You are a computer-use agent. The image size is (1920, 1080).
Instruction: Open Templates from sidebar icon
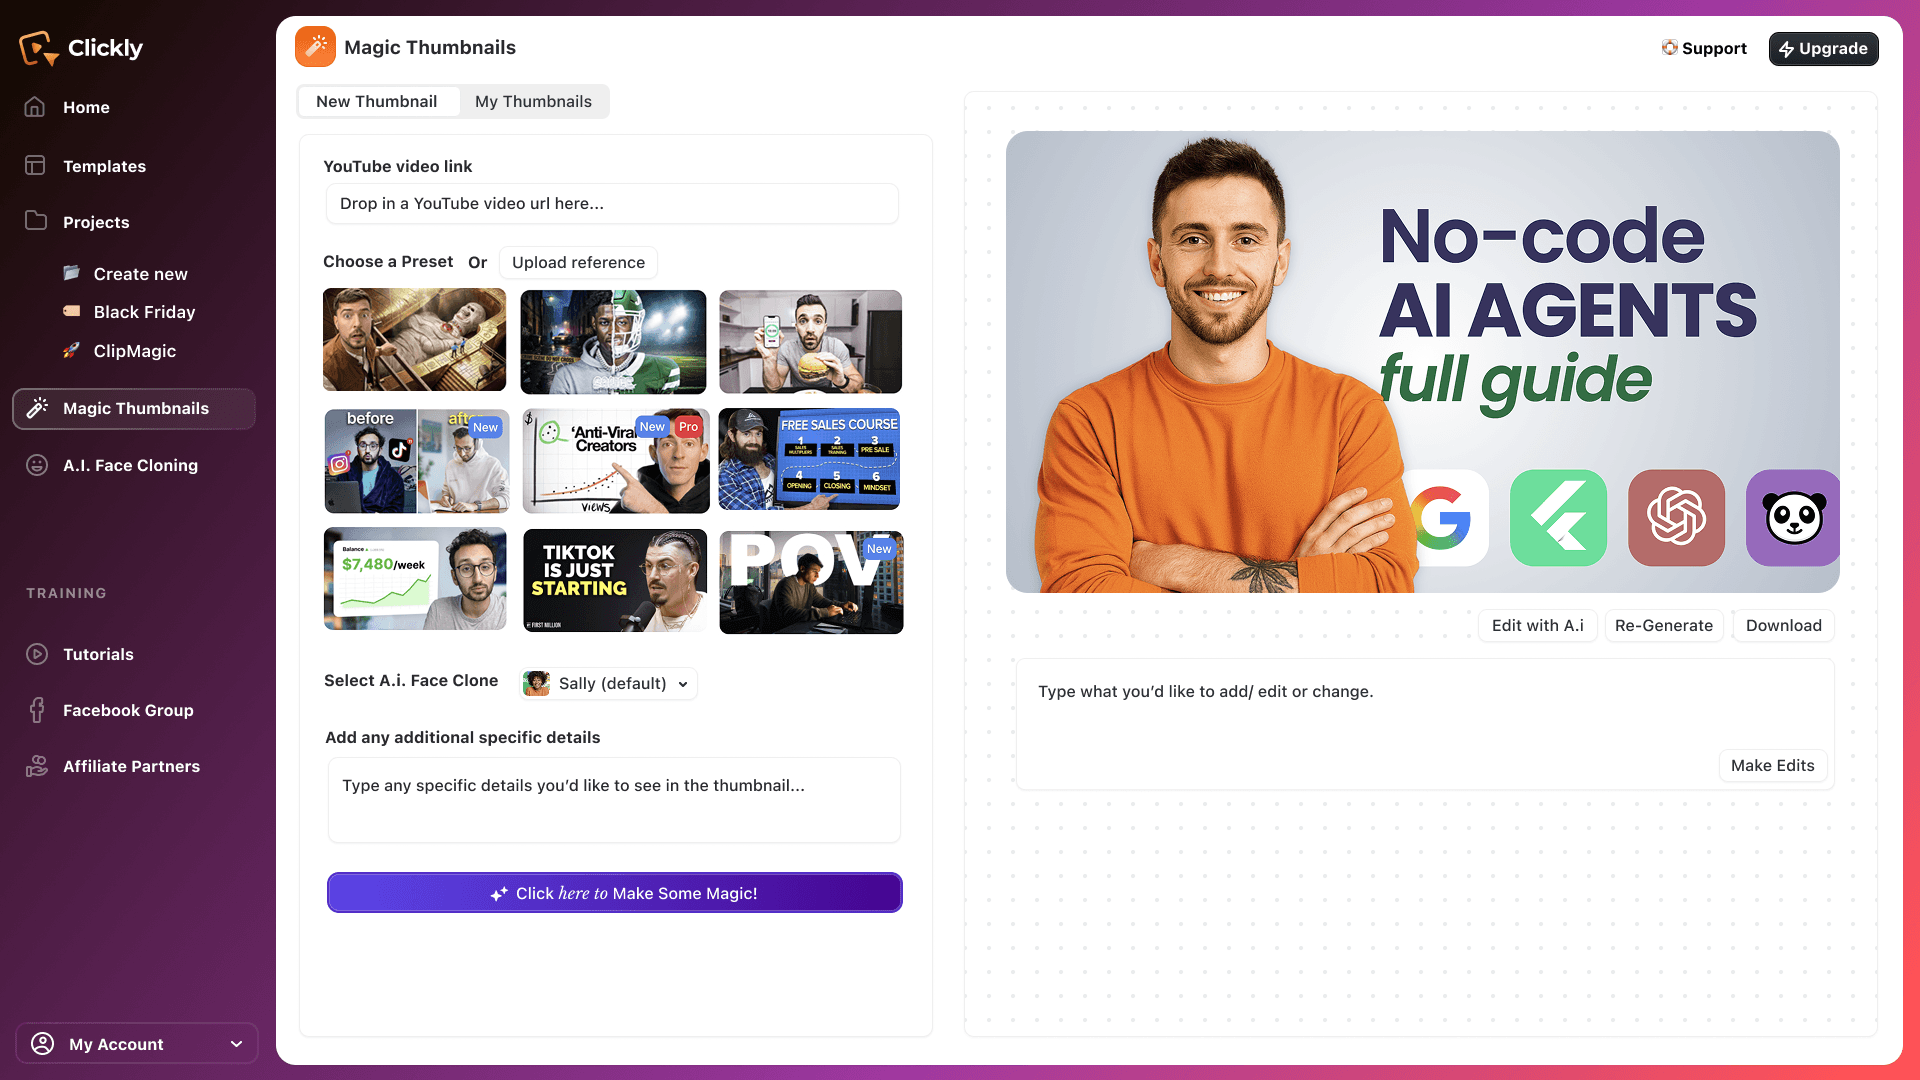click(x=35, y=166)
